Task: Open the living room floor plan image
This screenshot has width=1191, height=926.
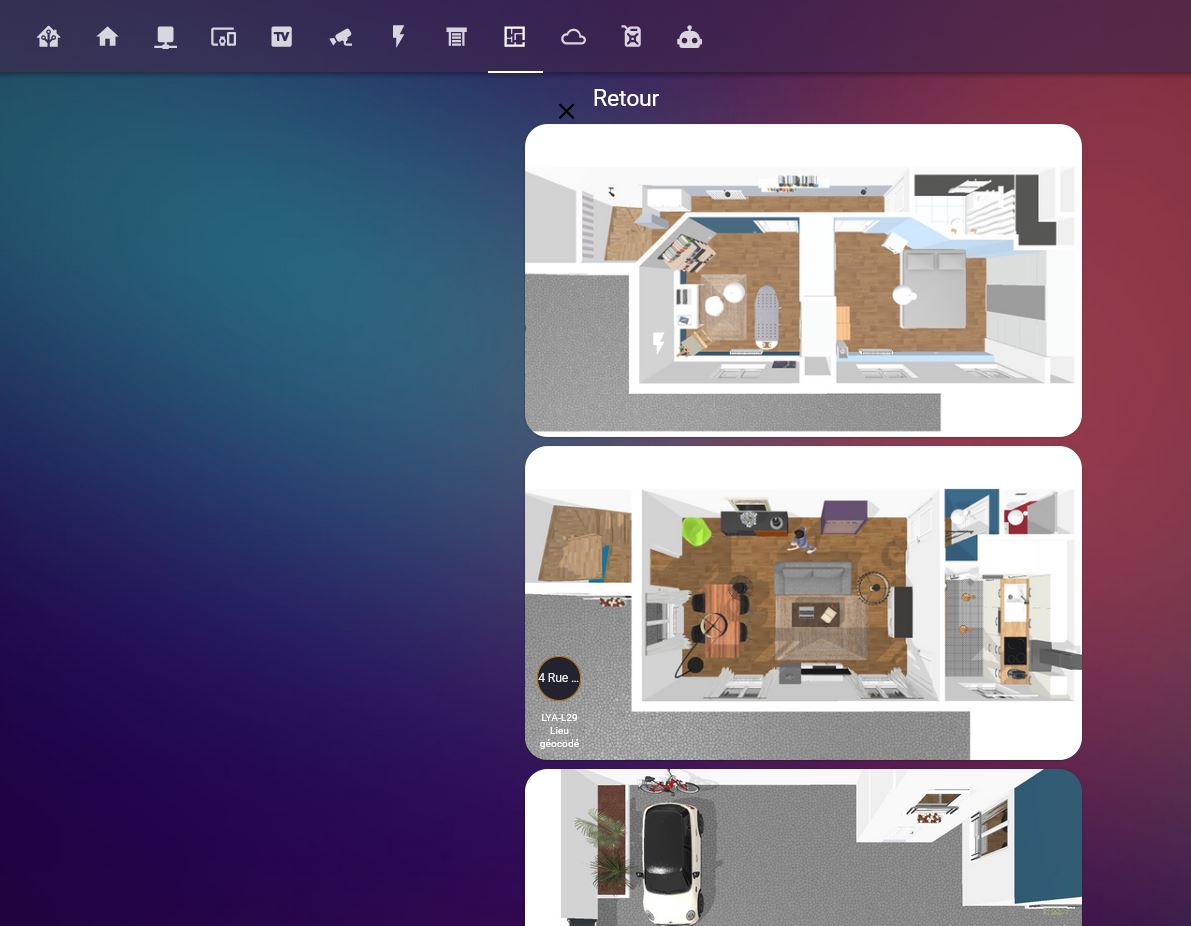Action: [803, 603]
